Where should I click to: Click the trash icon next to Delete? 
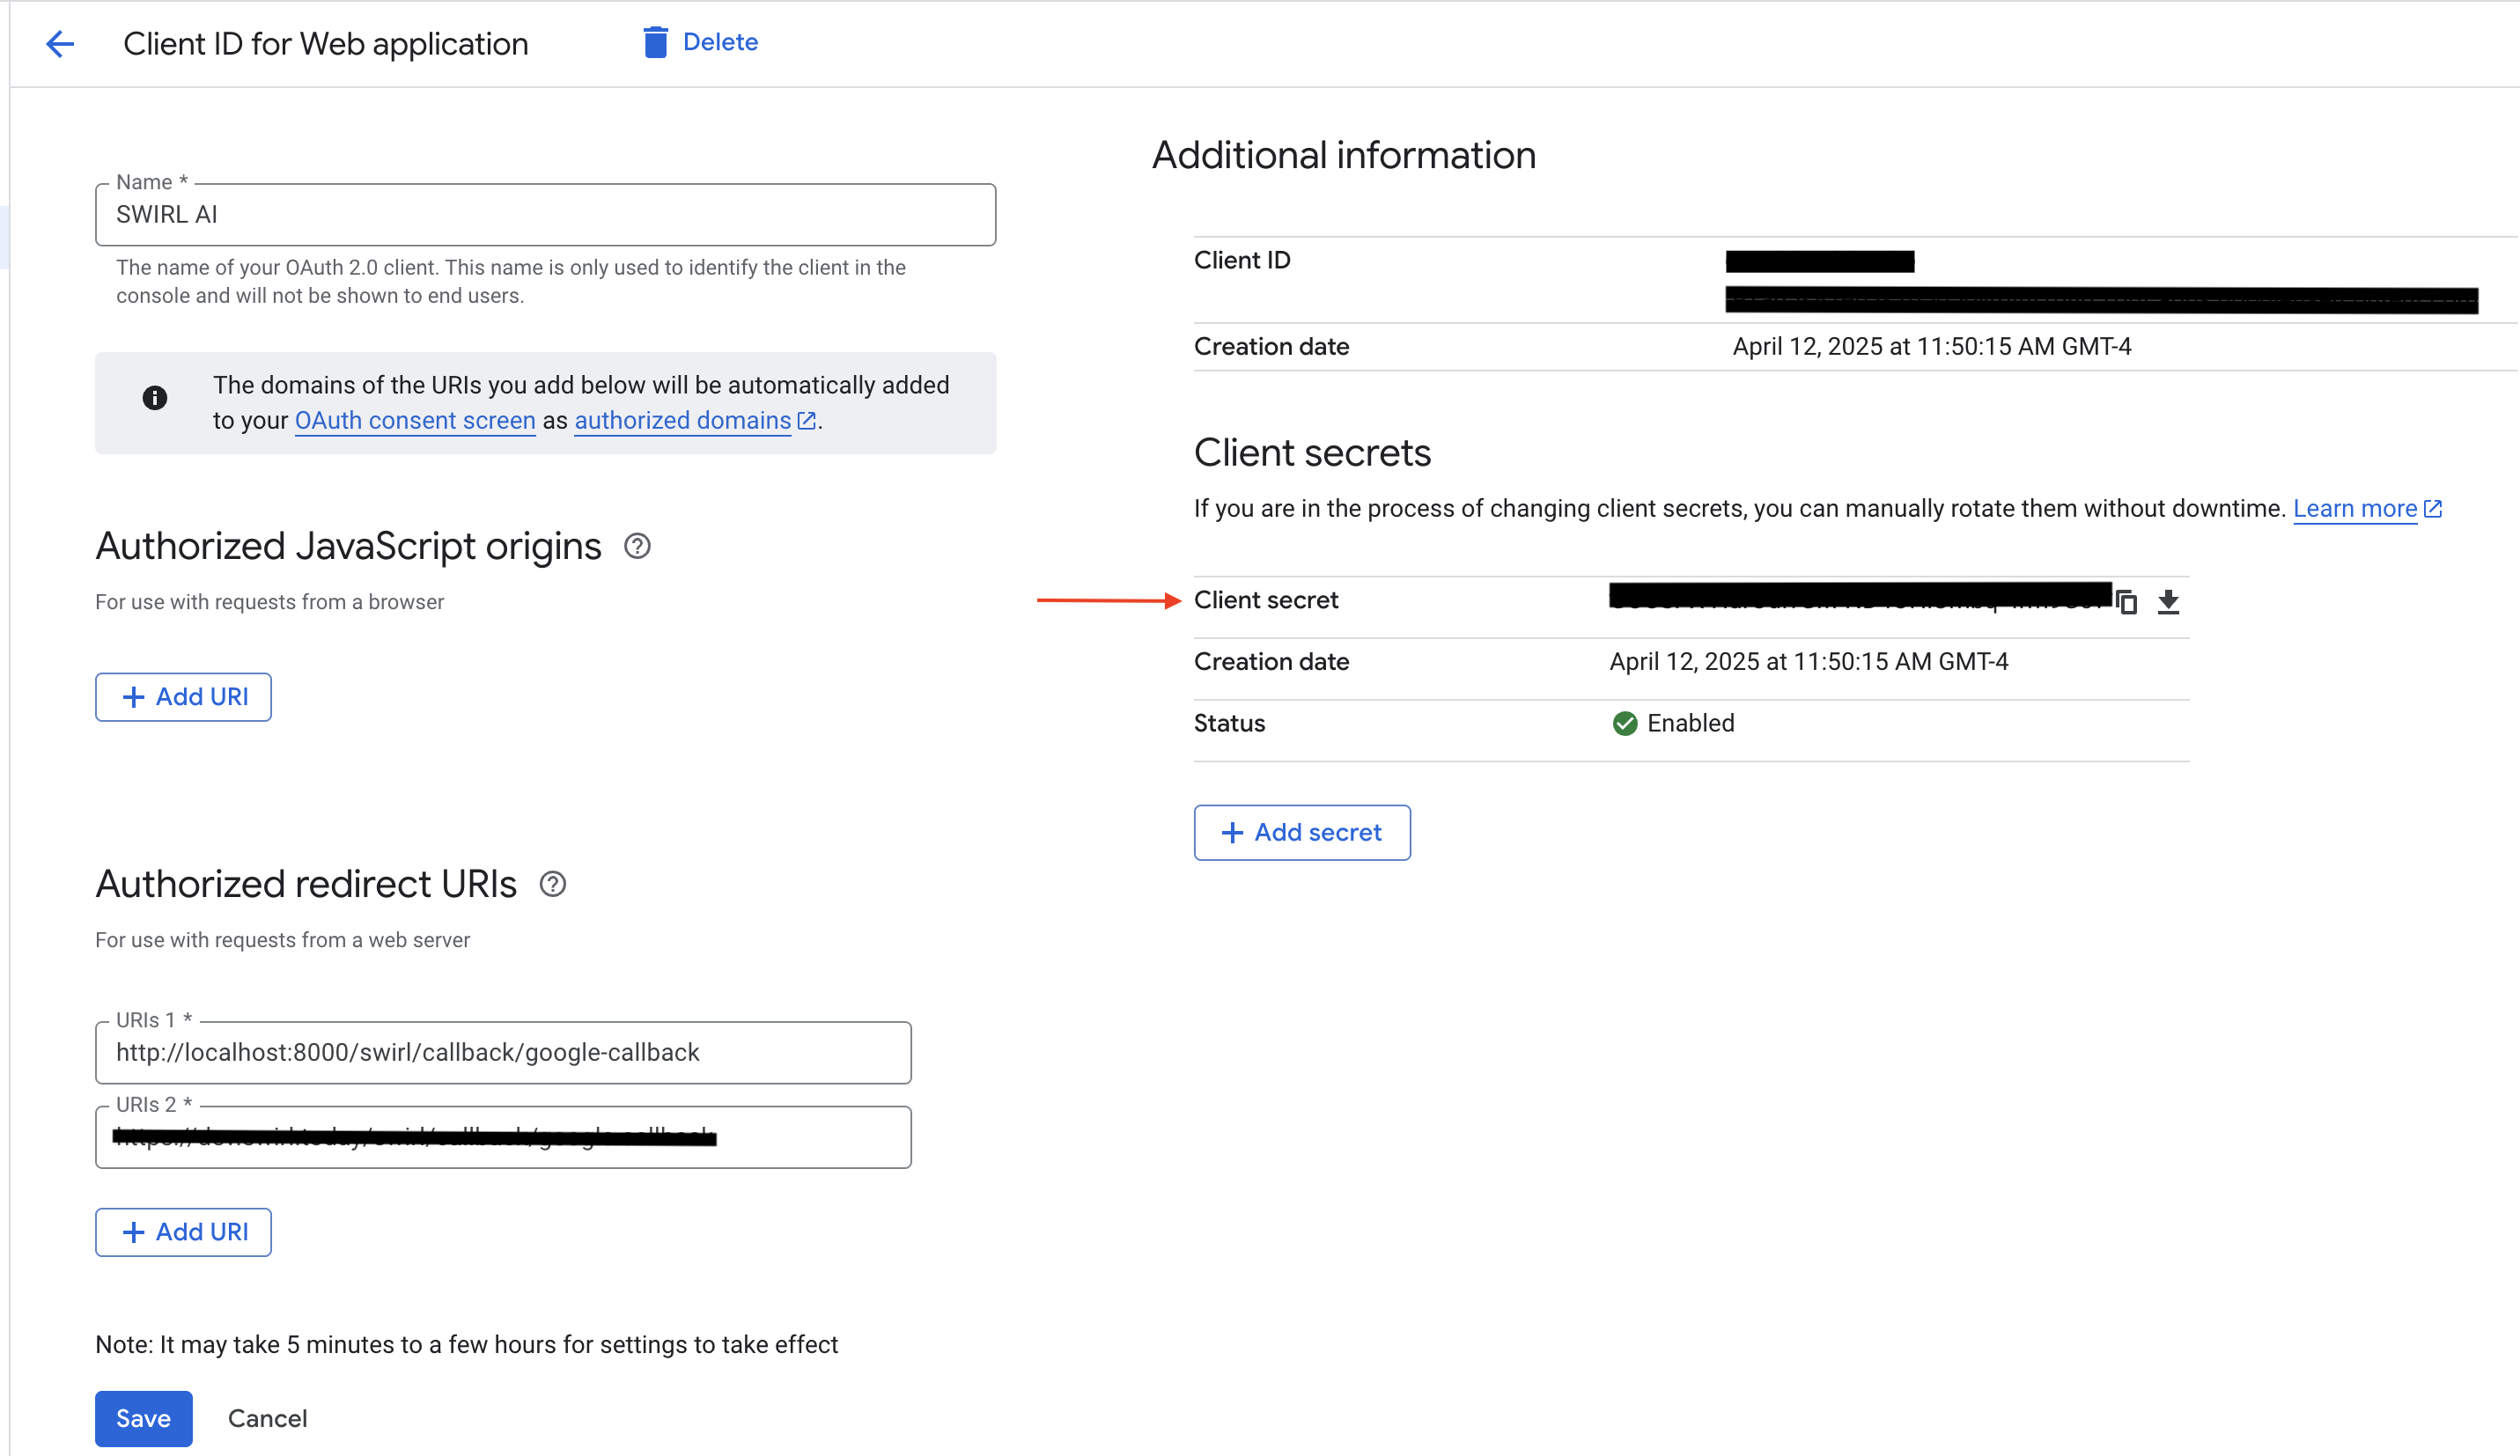[655, 42]
